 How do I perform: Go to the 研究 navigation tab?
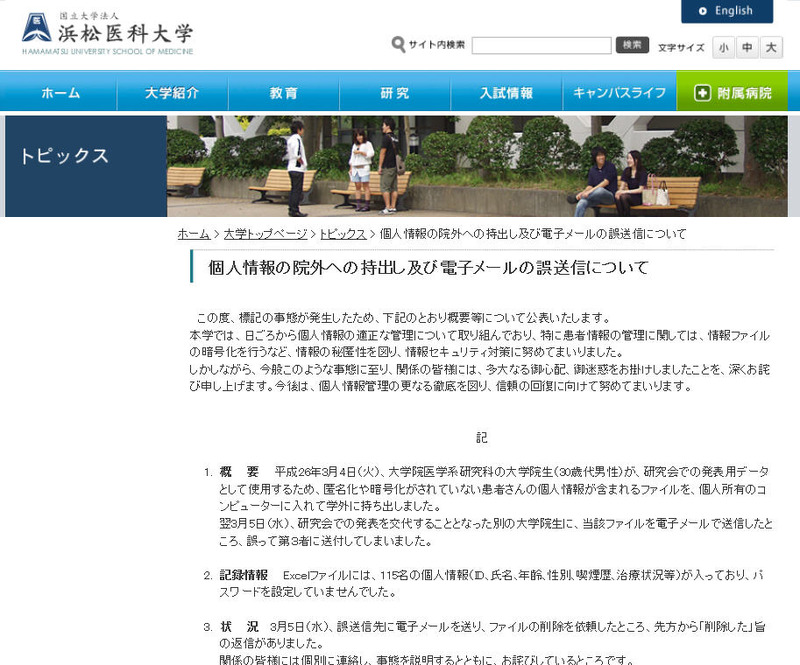[395, 93]
